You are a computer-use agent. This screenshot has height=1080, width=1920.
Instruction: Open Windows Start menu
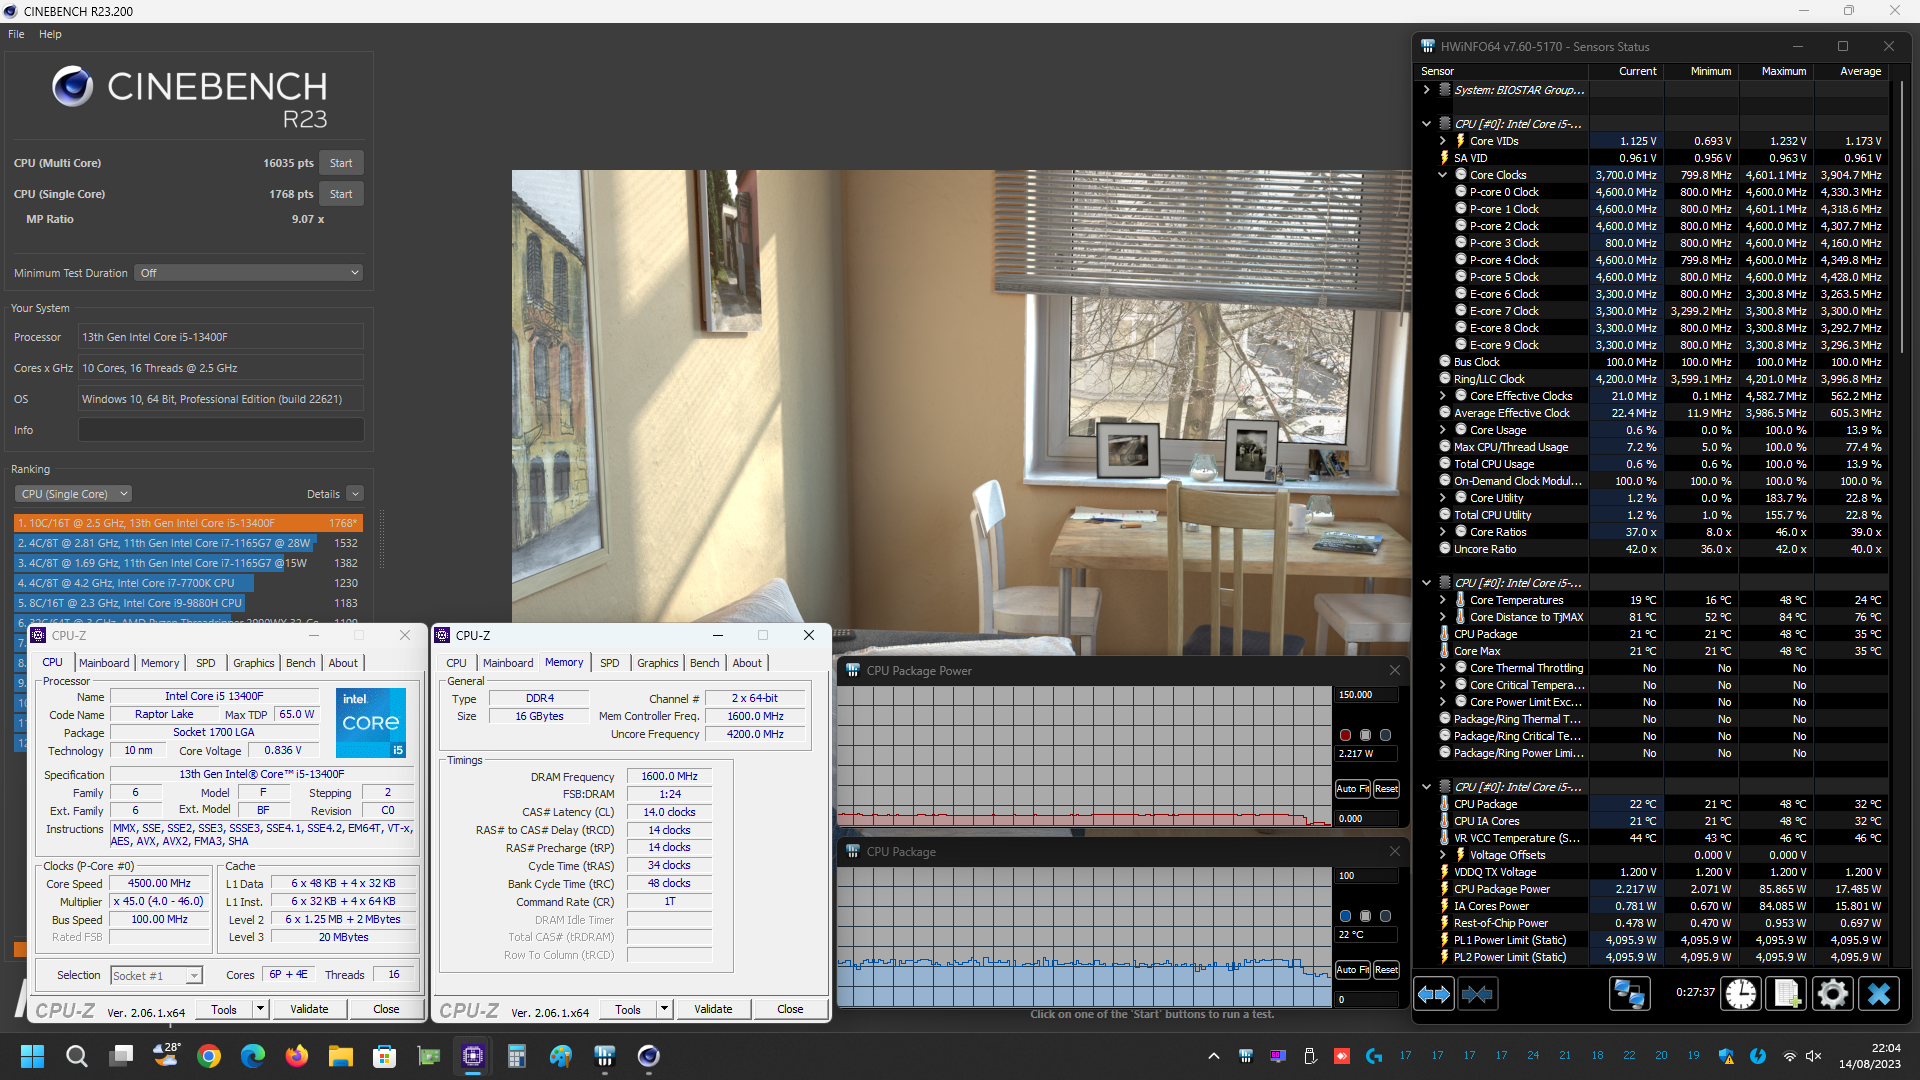pyautogui.click(x=32, y=1056)
